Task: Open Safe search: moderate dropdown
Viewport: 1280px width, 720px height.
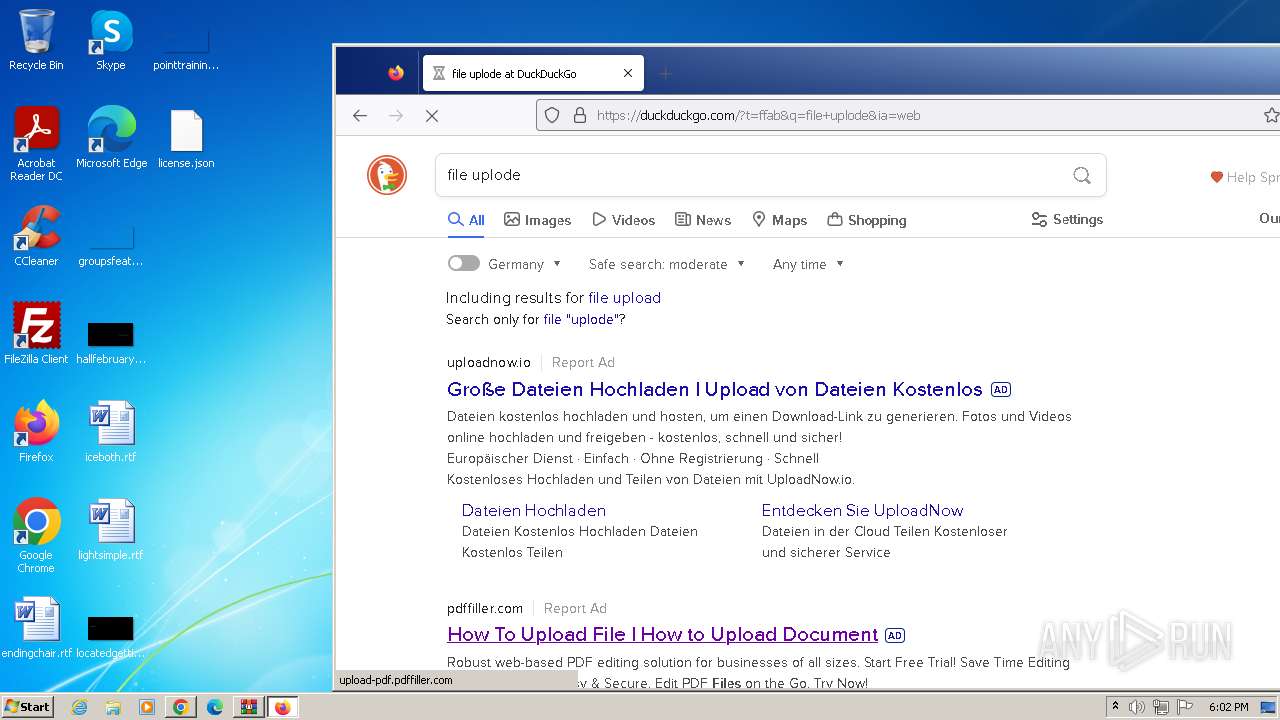Action: pyautogui.click(x=667, y=264)
